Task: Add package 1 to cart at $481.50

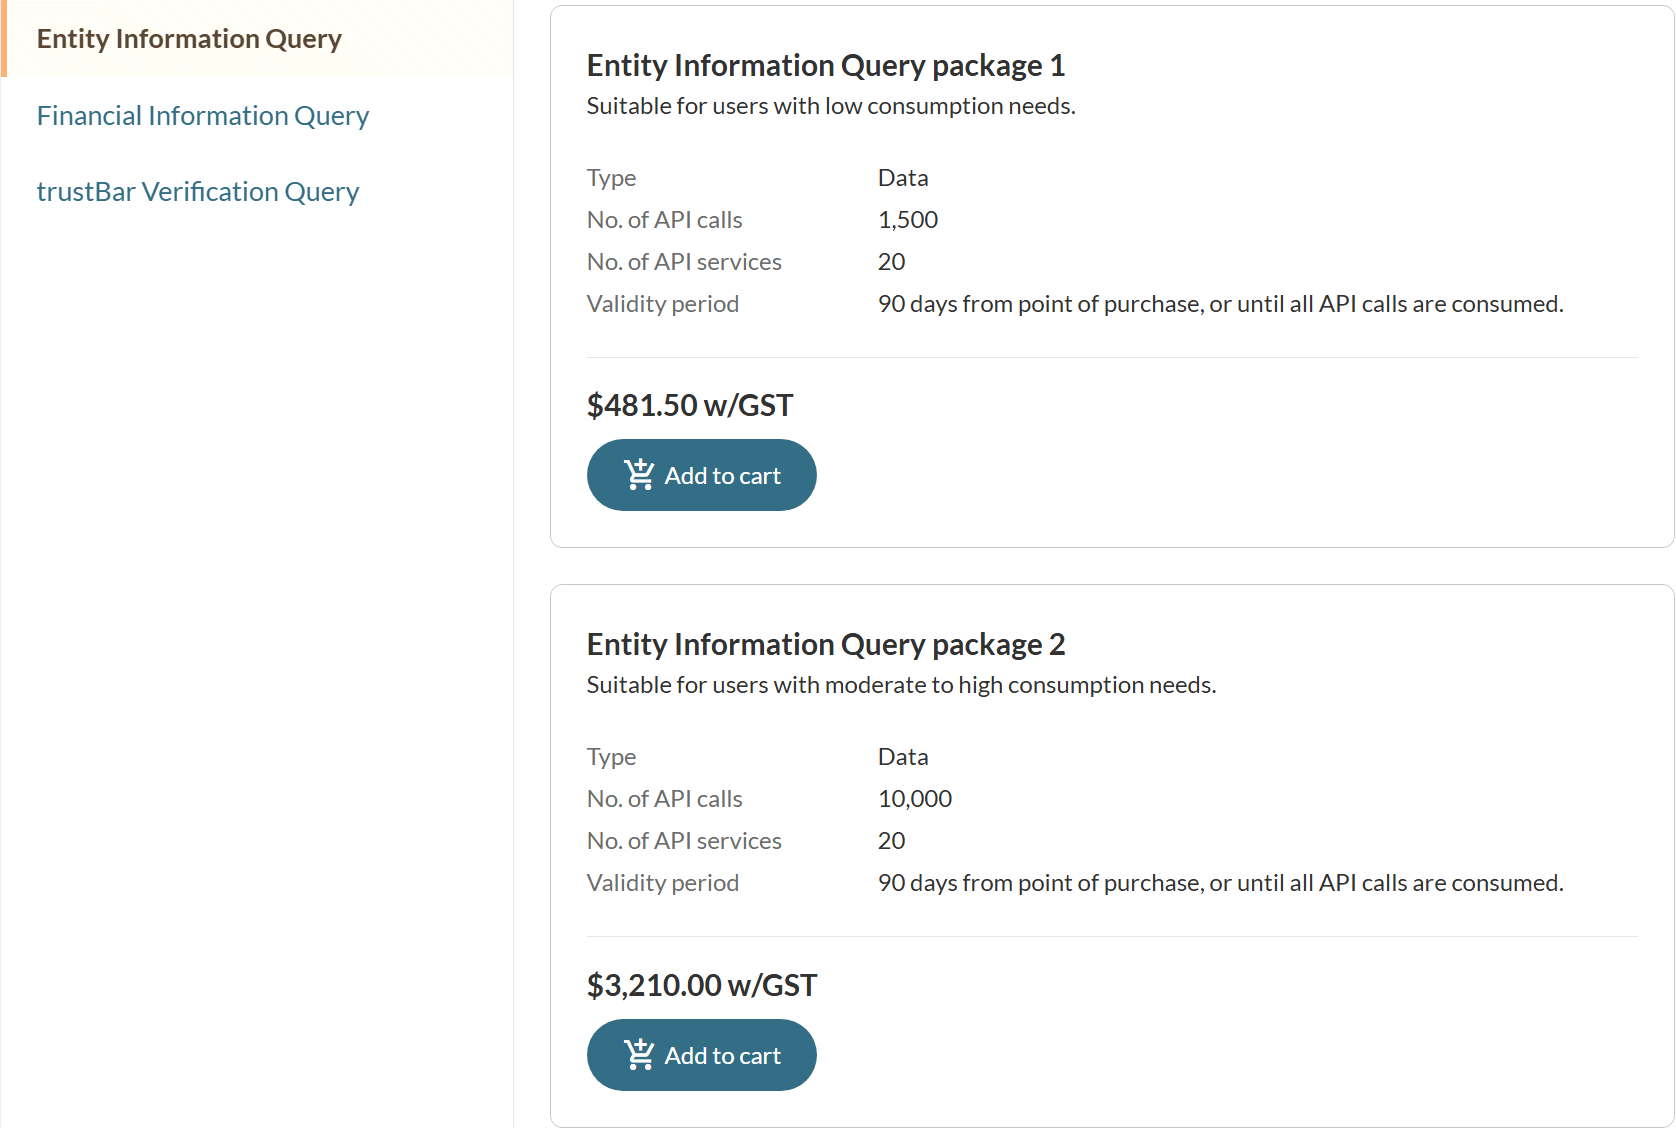Action: coord(702,475)
